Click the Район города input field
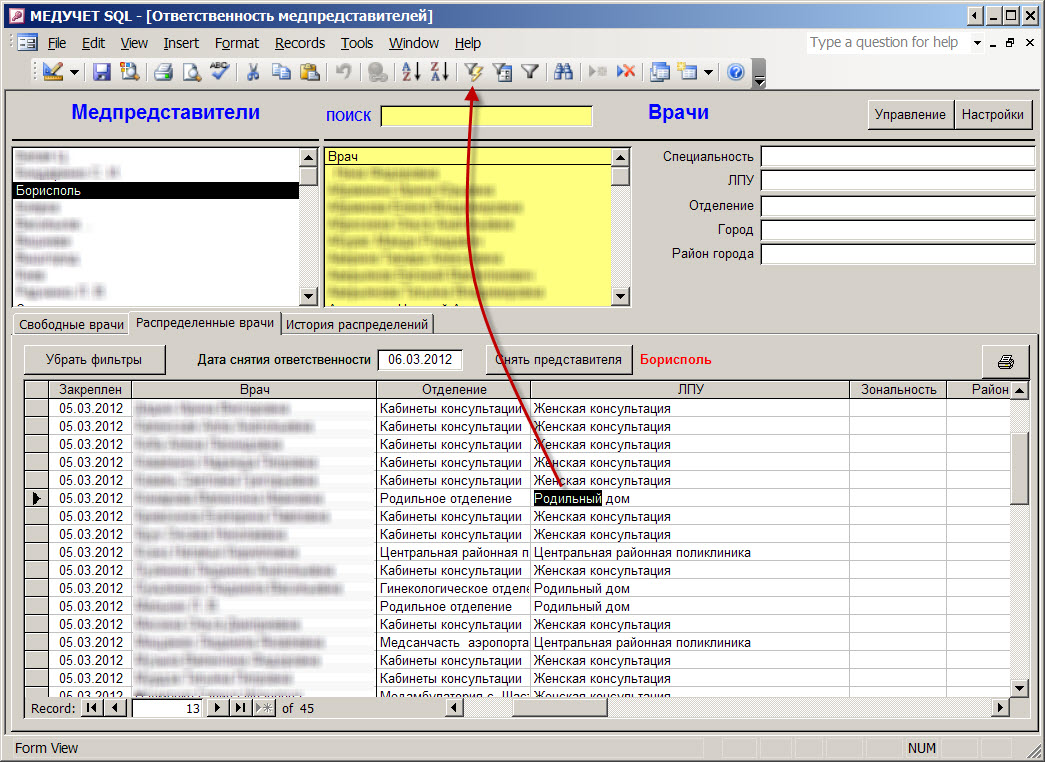 [x=897, y=254]
